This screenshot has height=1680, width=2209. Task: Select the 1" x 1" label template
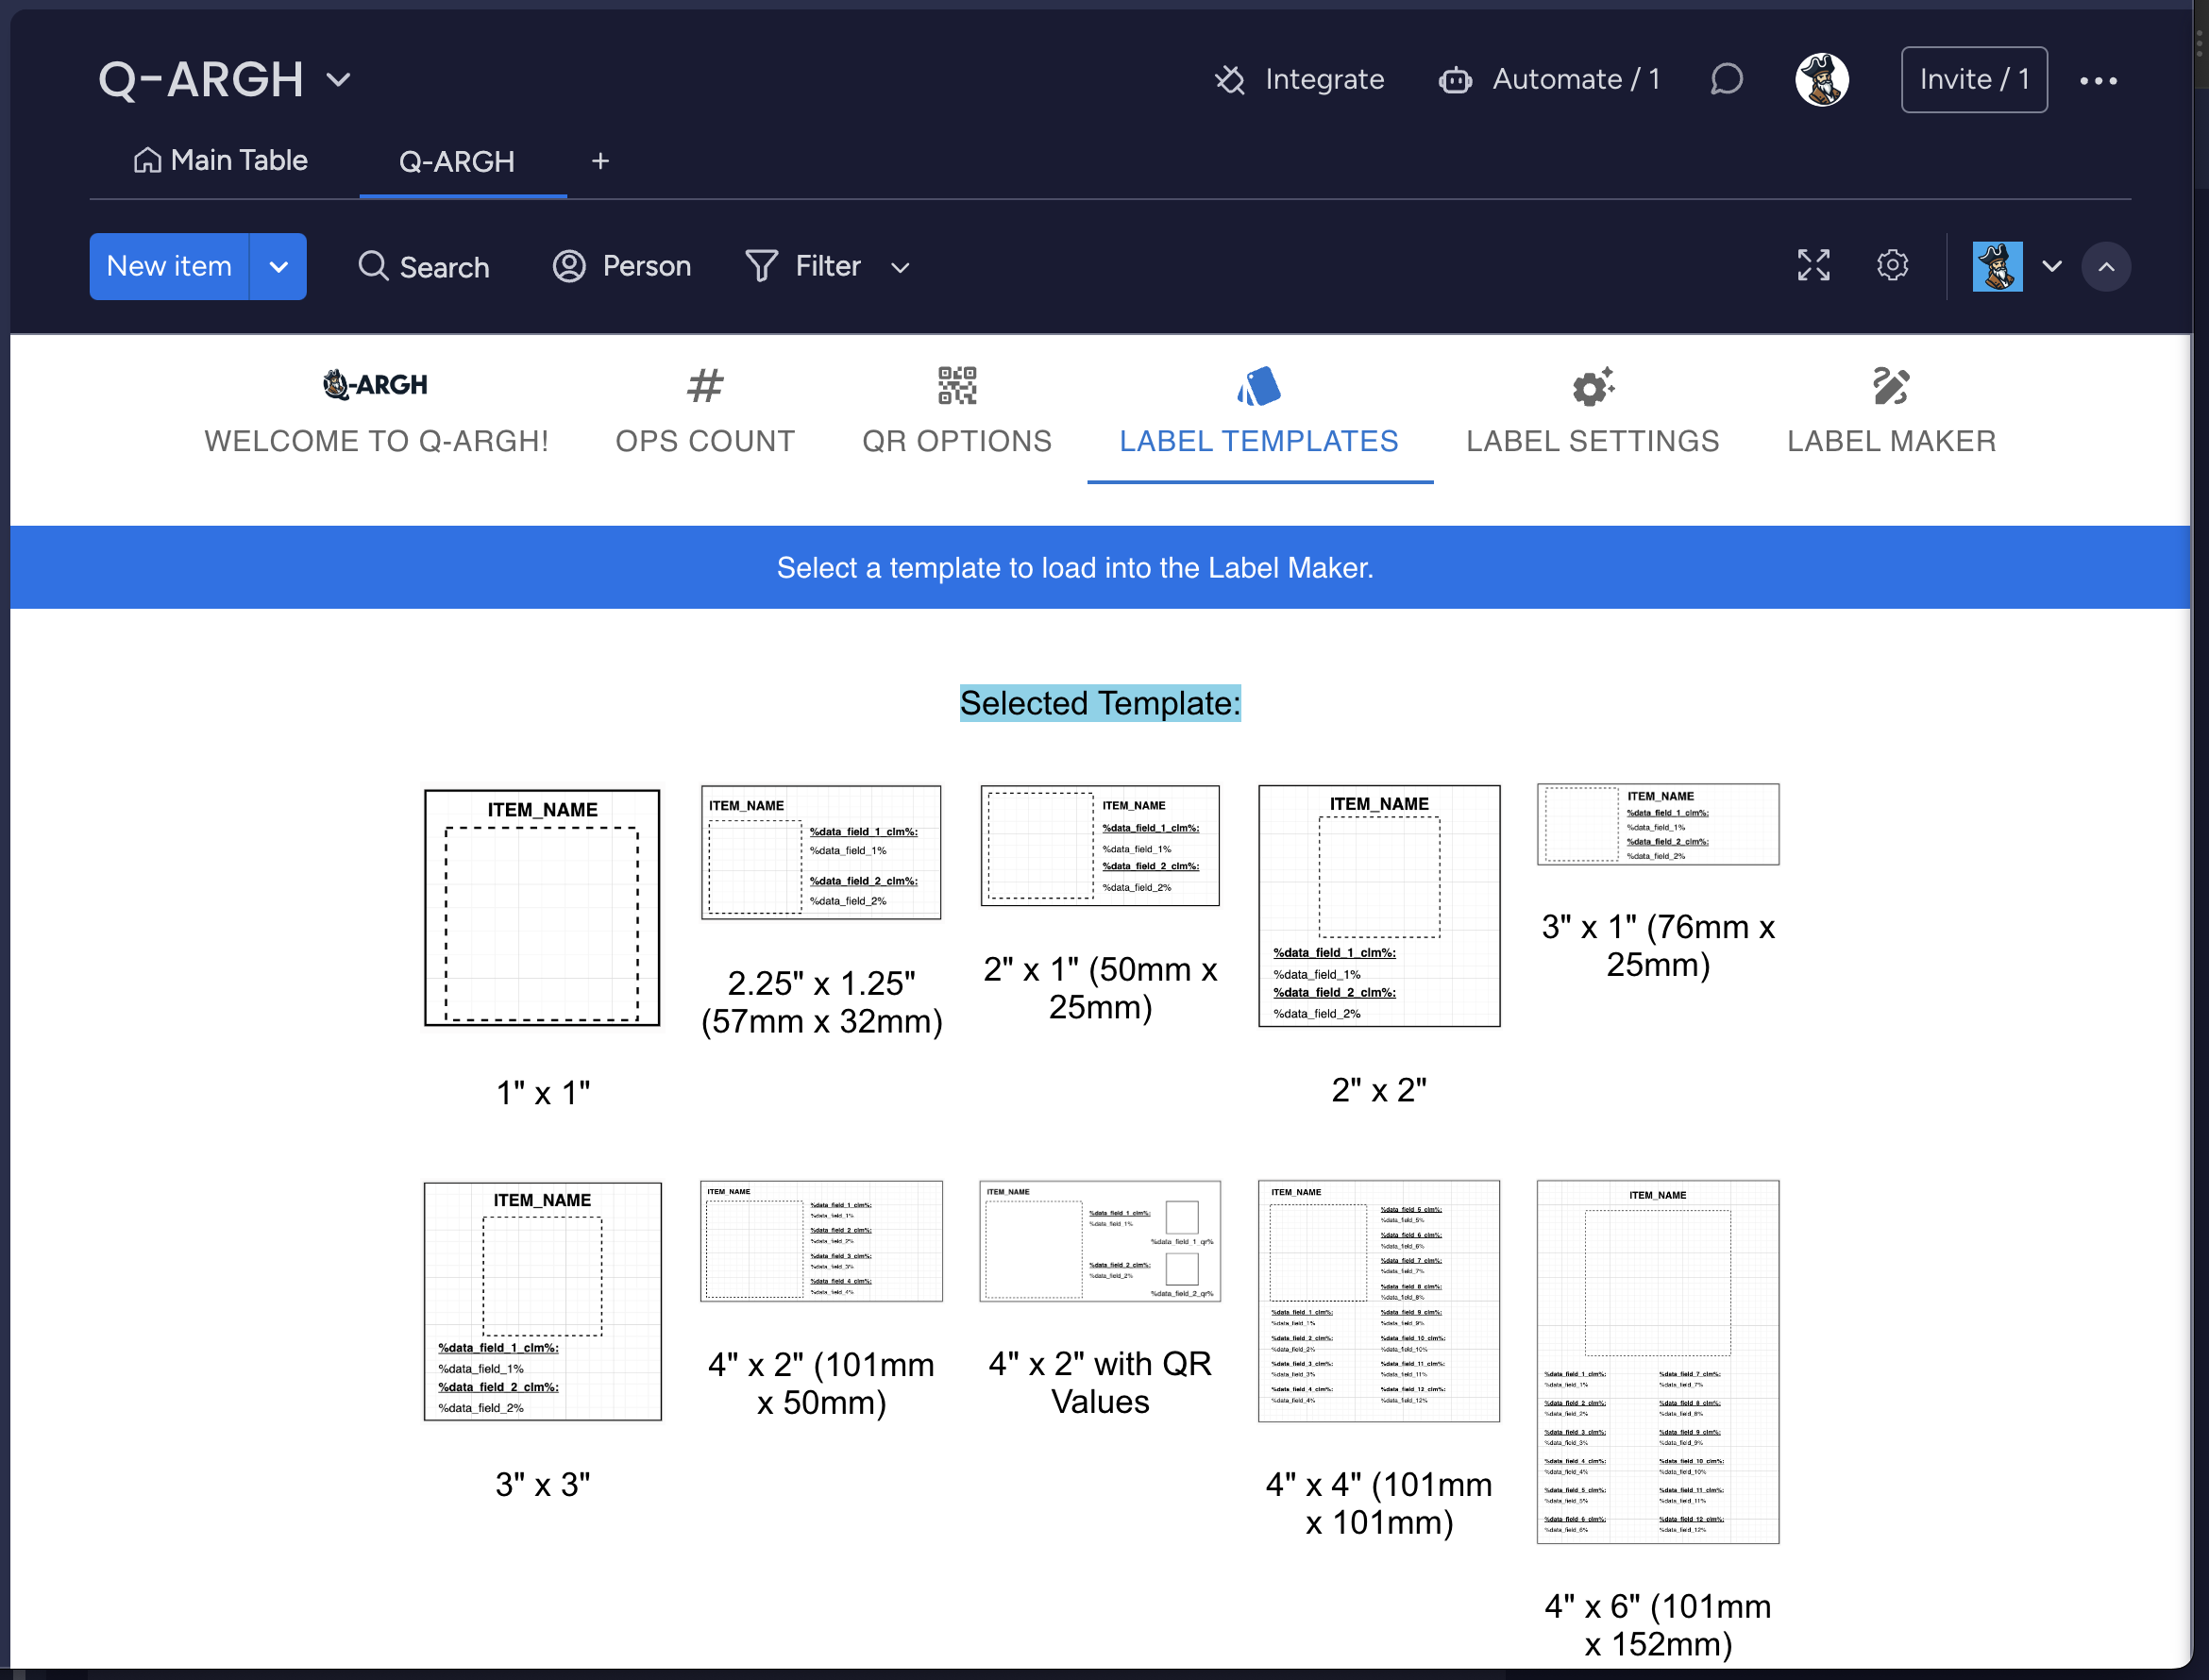tap(542, 907)
